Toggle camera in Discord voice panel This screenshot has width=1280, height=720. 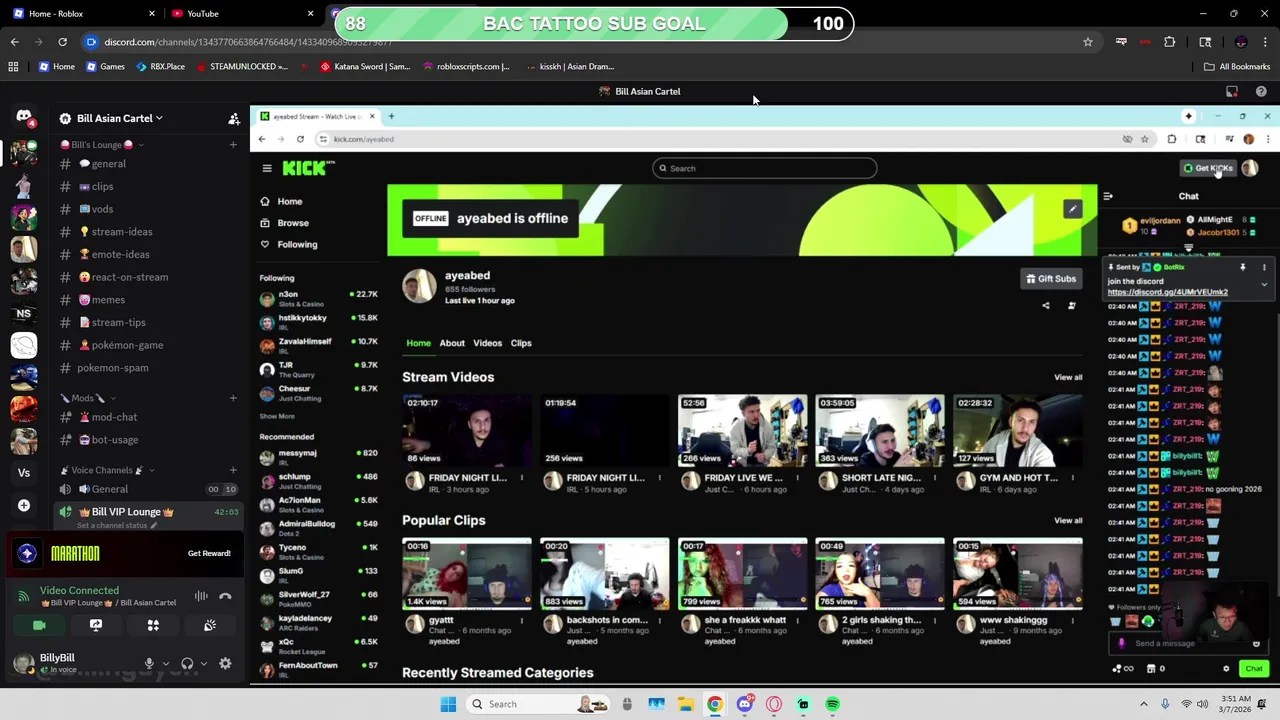[39, 625]
